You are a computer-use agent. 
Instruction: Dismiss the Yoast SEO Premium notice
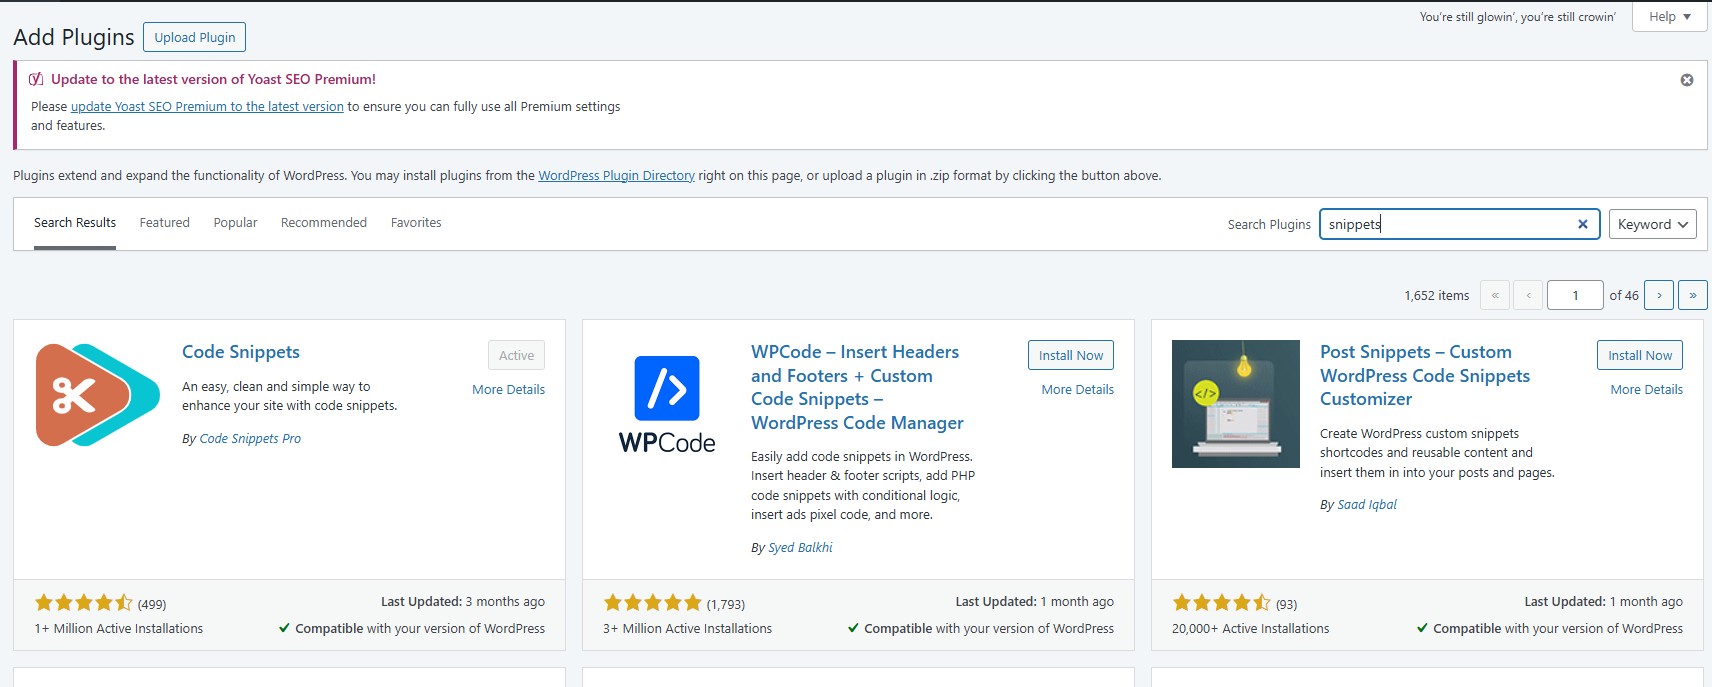coord(1687,80)
